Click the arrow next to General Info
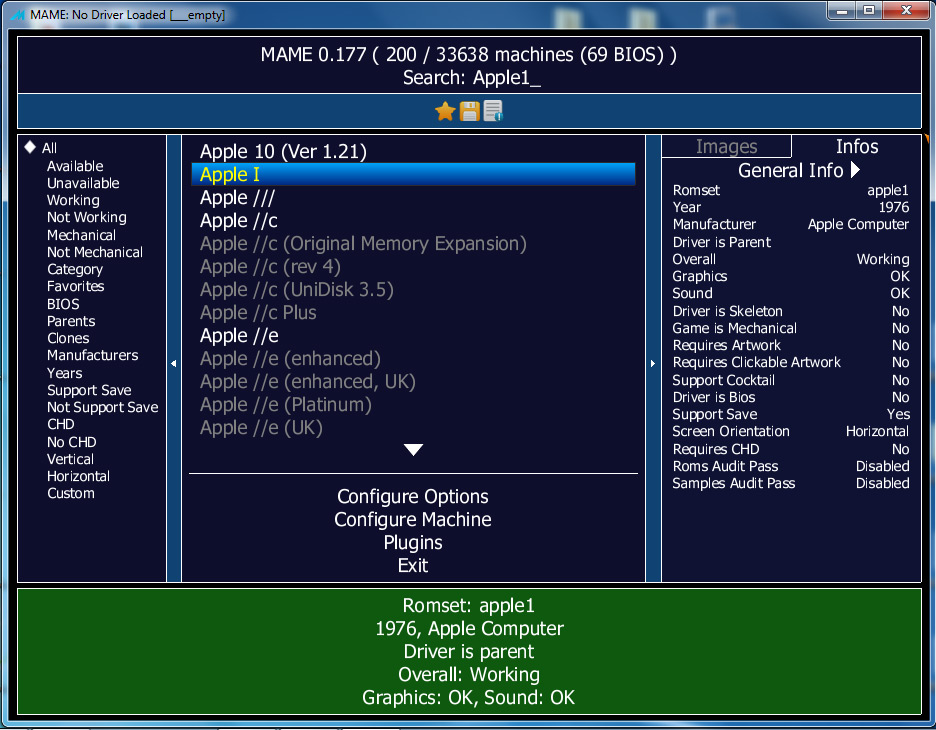 click(855, 170)
